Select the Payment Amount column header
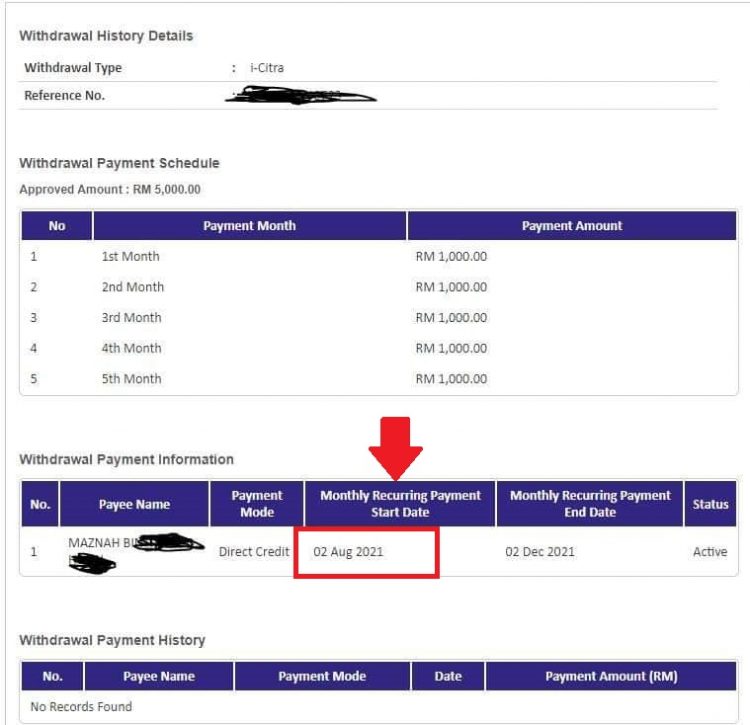The width and height of the screenshot is (750, 725). click(572, 226)
